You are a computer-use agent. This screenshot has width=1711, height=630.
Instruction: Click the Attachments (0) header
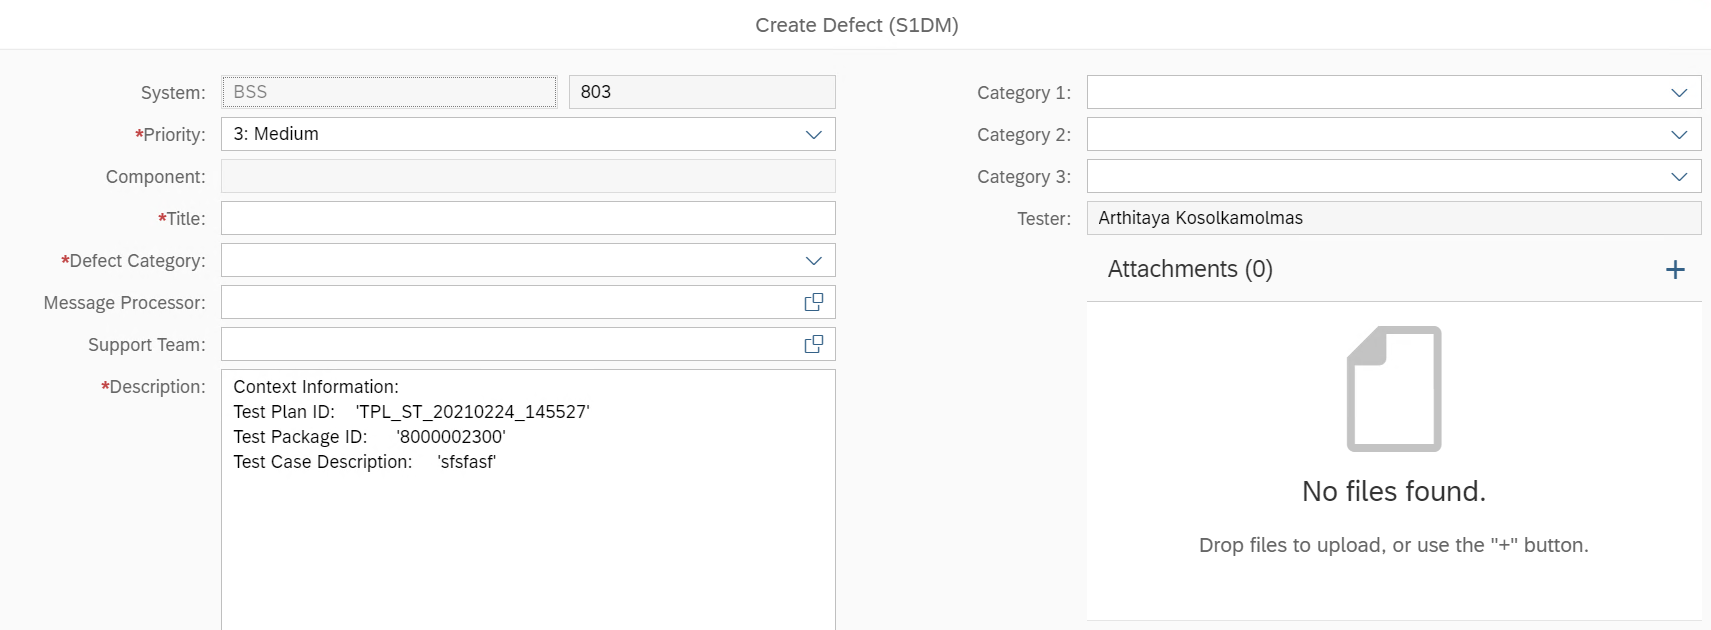1190,269
